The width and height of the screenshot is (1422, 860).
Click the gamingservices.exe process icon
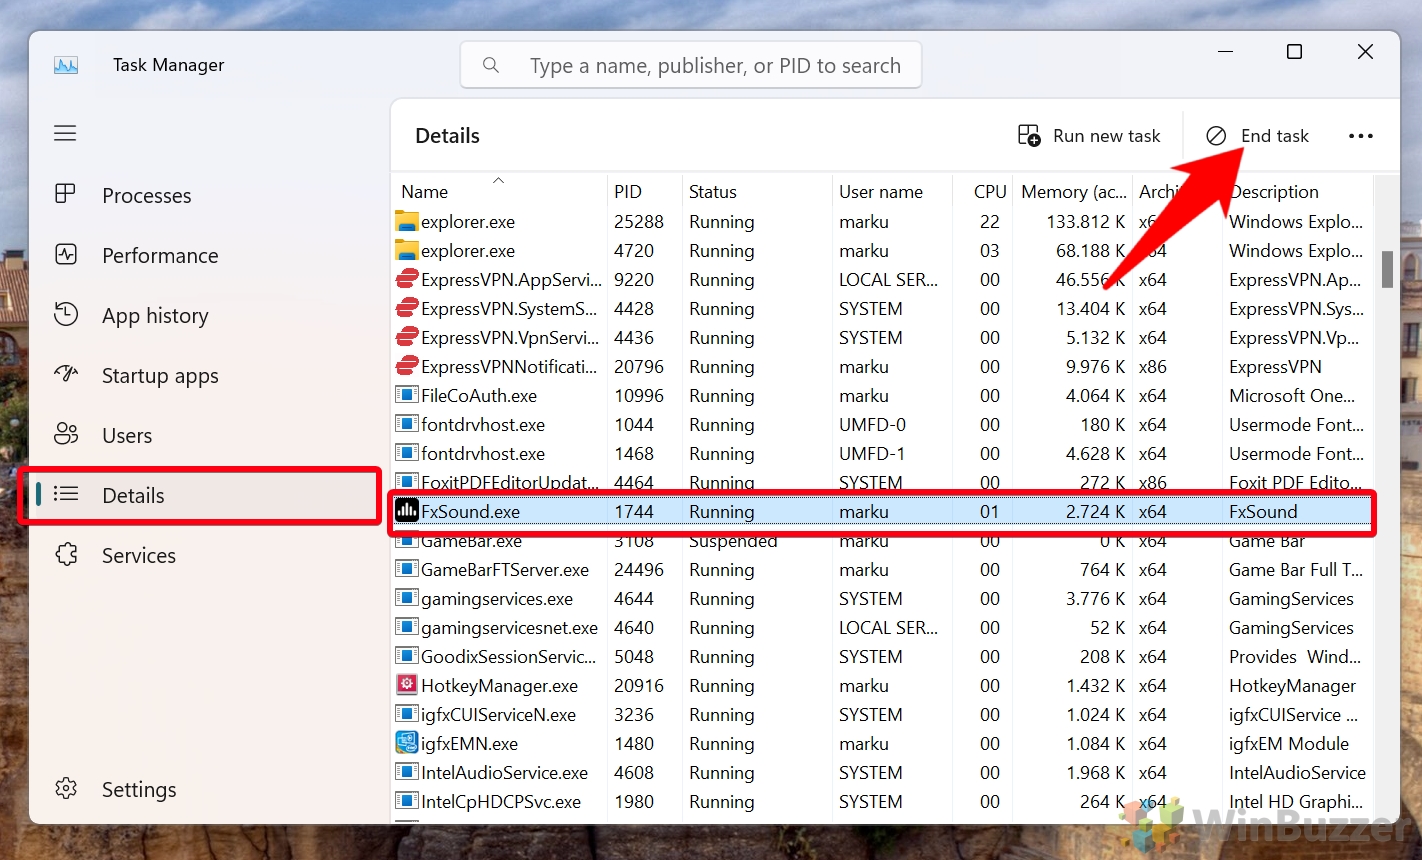pyautogui.click(x=407, y=598)
